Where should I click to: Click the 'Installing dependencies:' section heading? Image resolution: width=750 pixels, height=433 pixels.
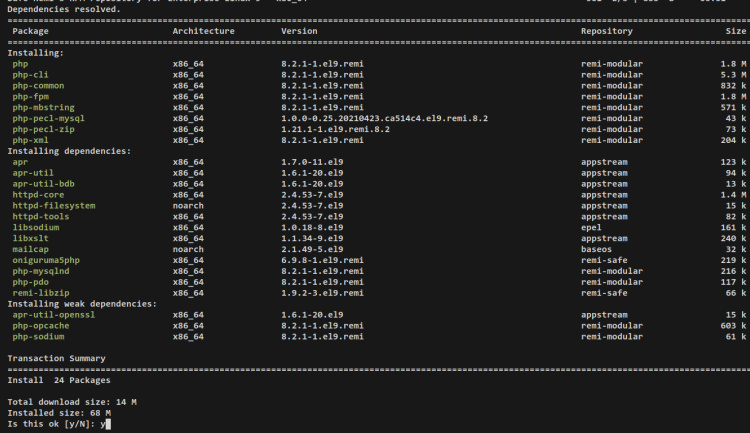coord(69,151)
